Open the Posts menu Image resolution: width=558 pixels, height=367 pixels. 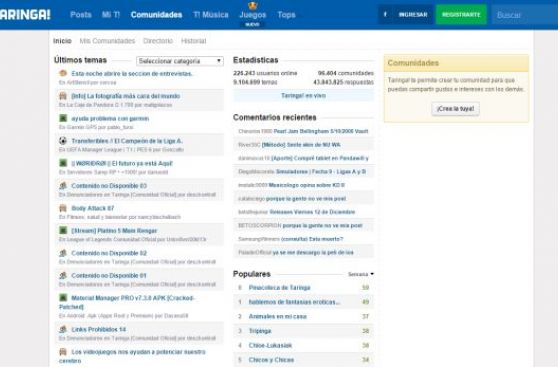(x=81, y=15)
